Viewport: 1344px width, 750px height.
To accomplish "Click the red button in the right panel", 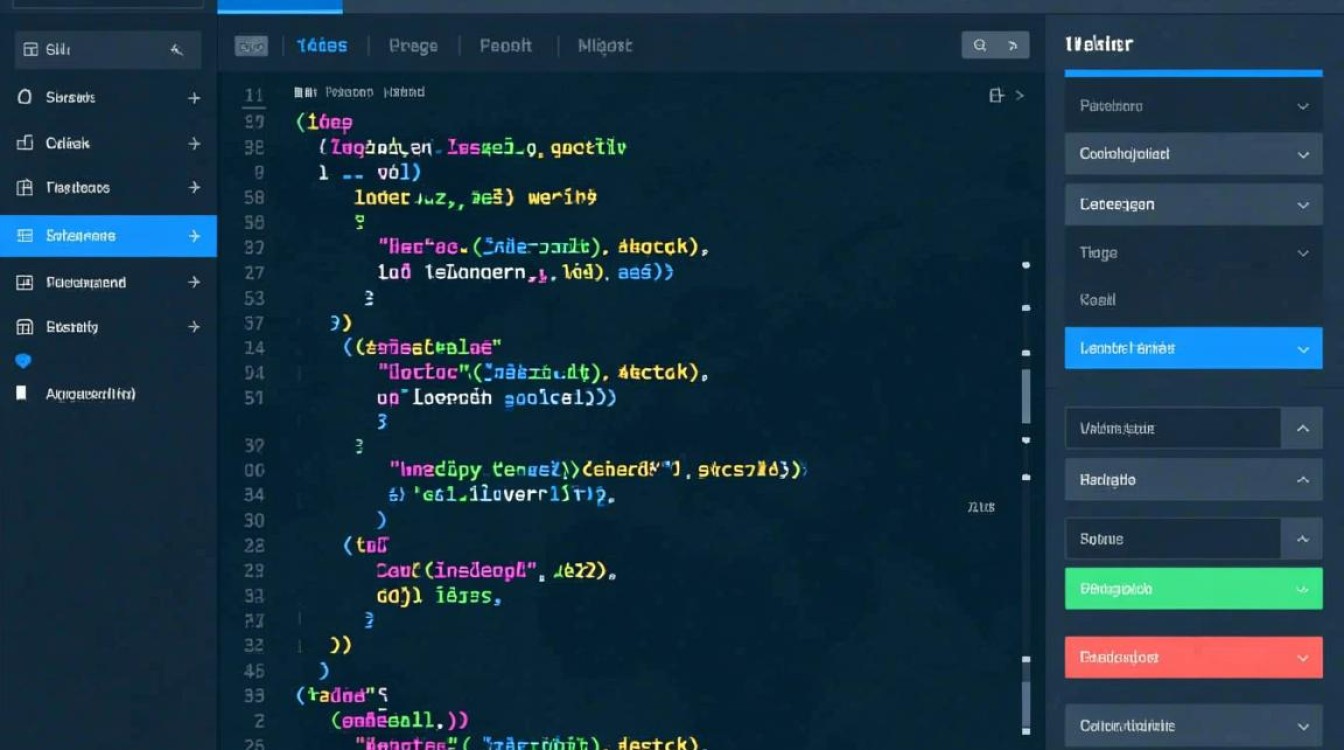I will coord(1193,657).
